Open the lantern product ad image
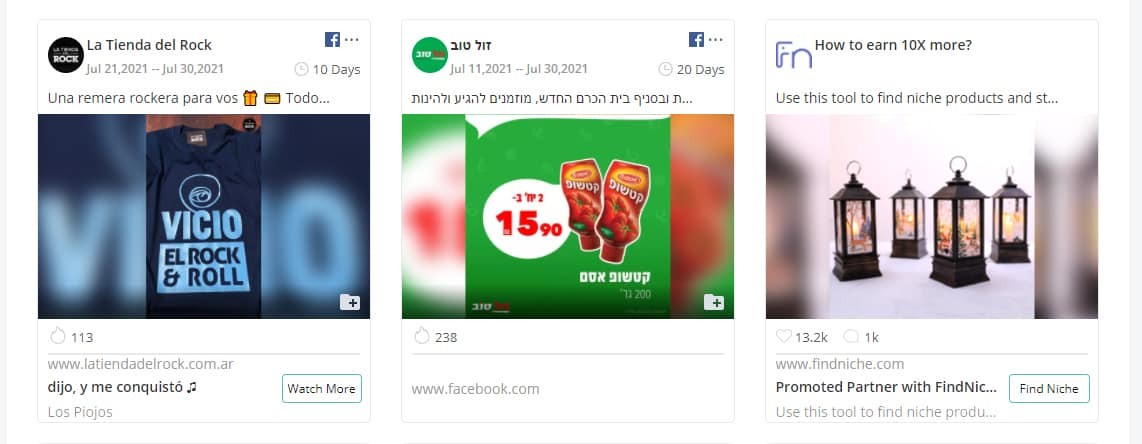Image resolution: width=1142 pixels, height=444 pixels. [932, 216]
